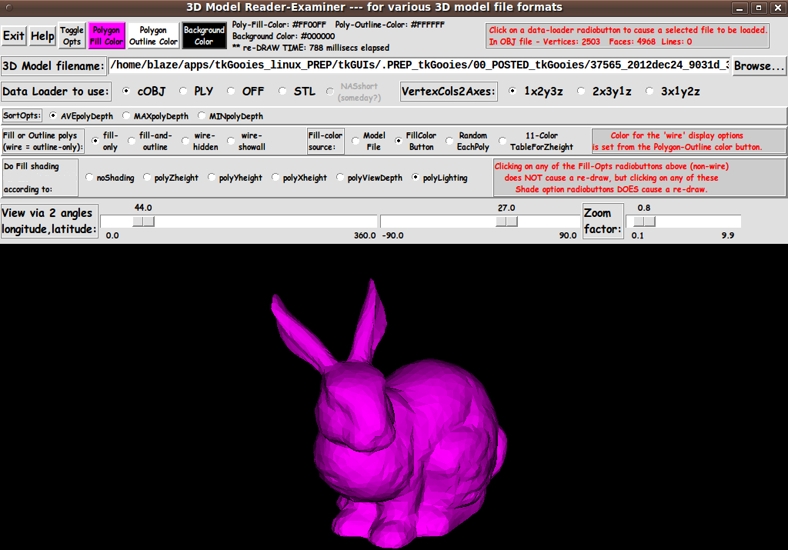The image size is (788, 550).
Task: Maximize the 3D Model Reader-Examiner window
Action: coord(758,8)
